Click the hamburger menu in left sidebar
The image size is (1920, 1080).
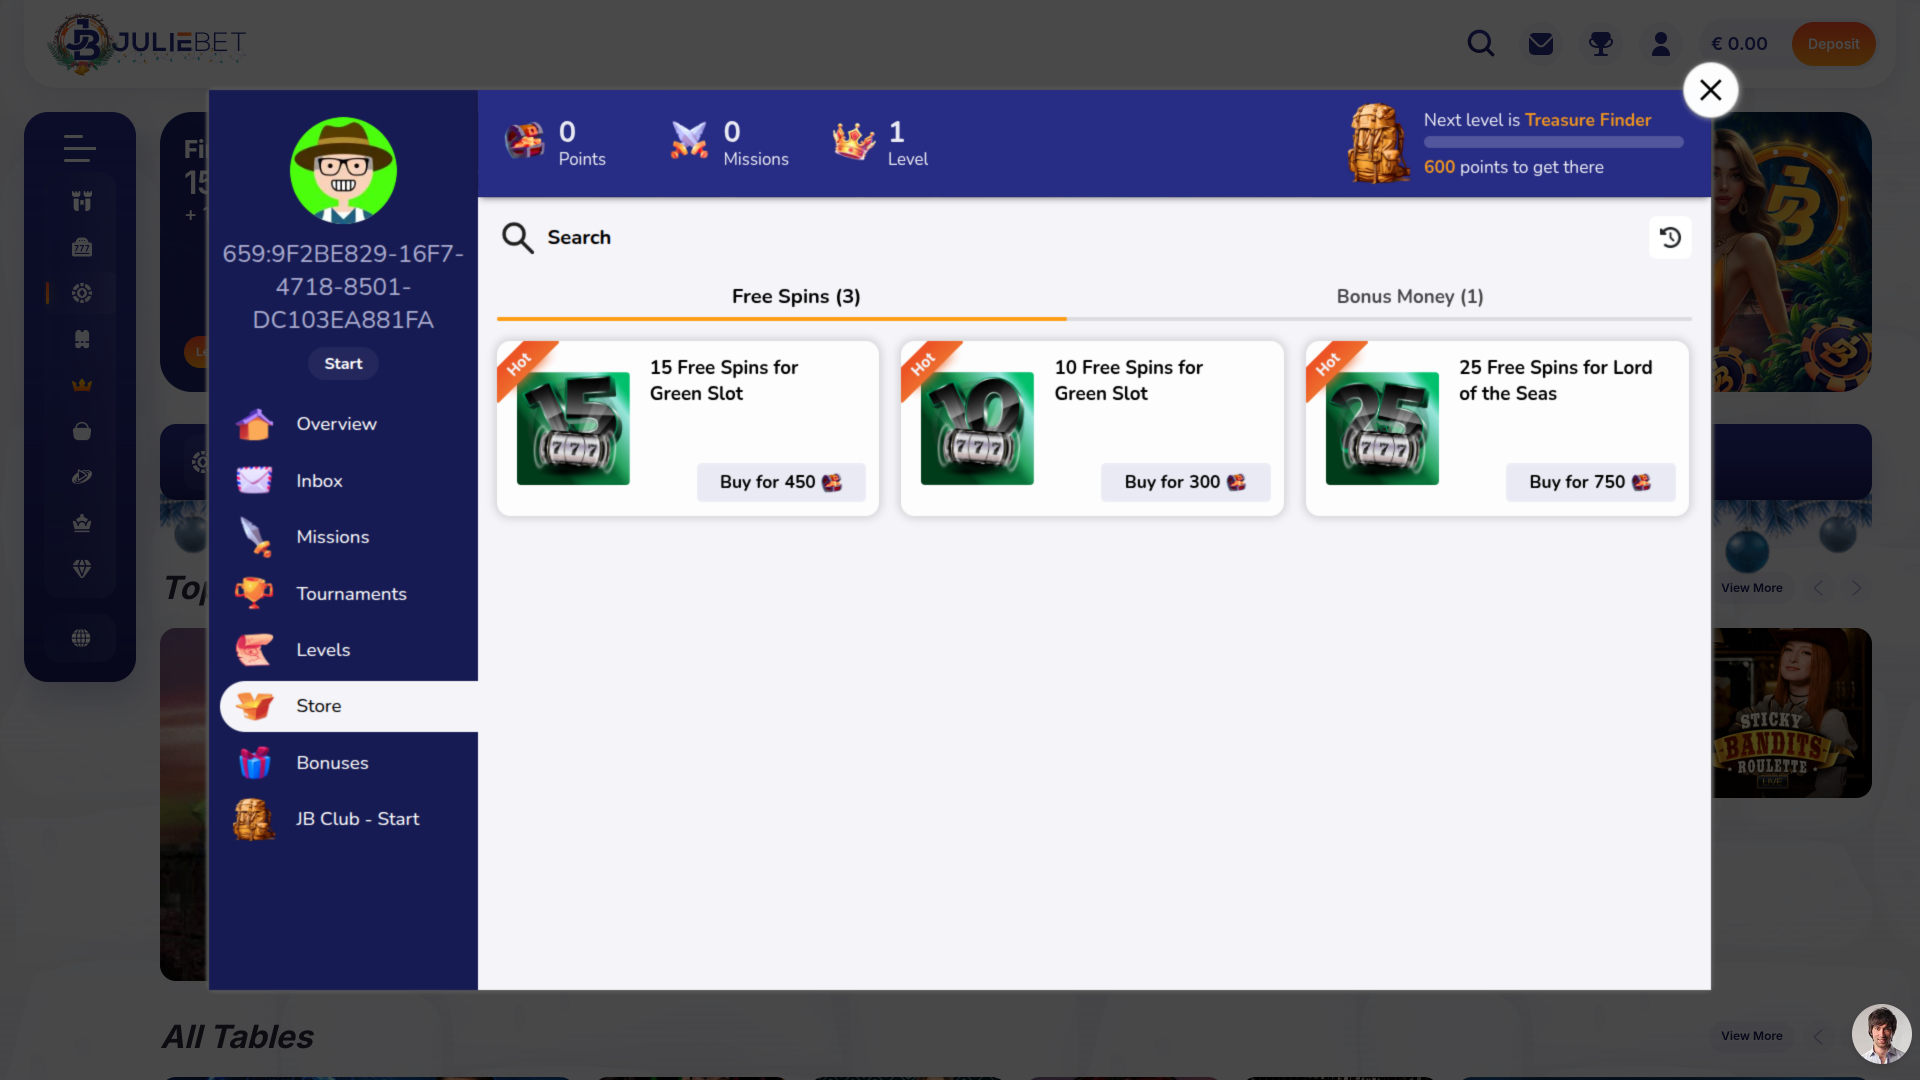click(x=80, y=148)
